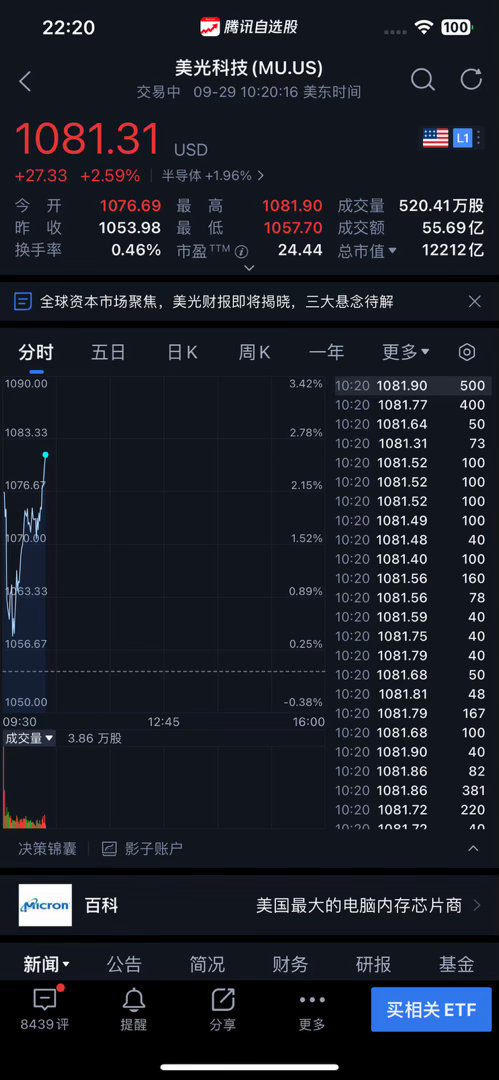Viewport: 499px width, 1080px height.
Task: Open the 8439评 comments icon
Action: [45, 1000]
